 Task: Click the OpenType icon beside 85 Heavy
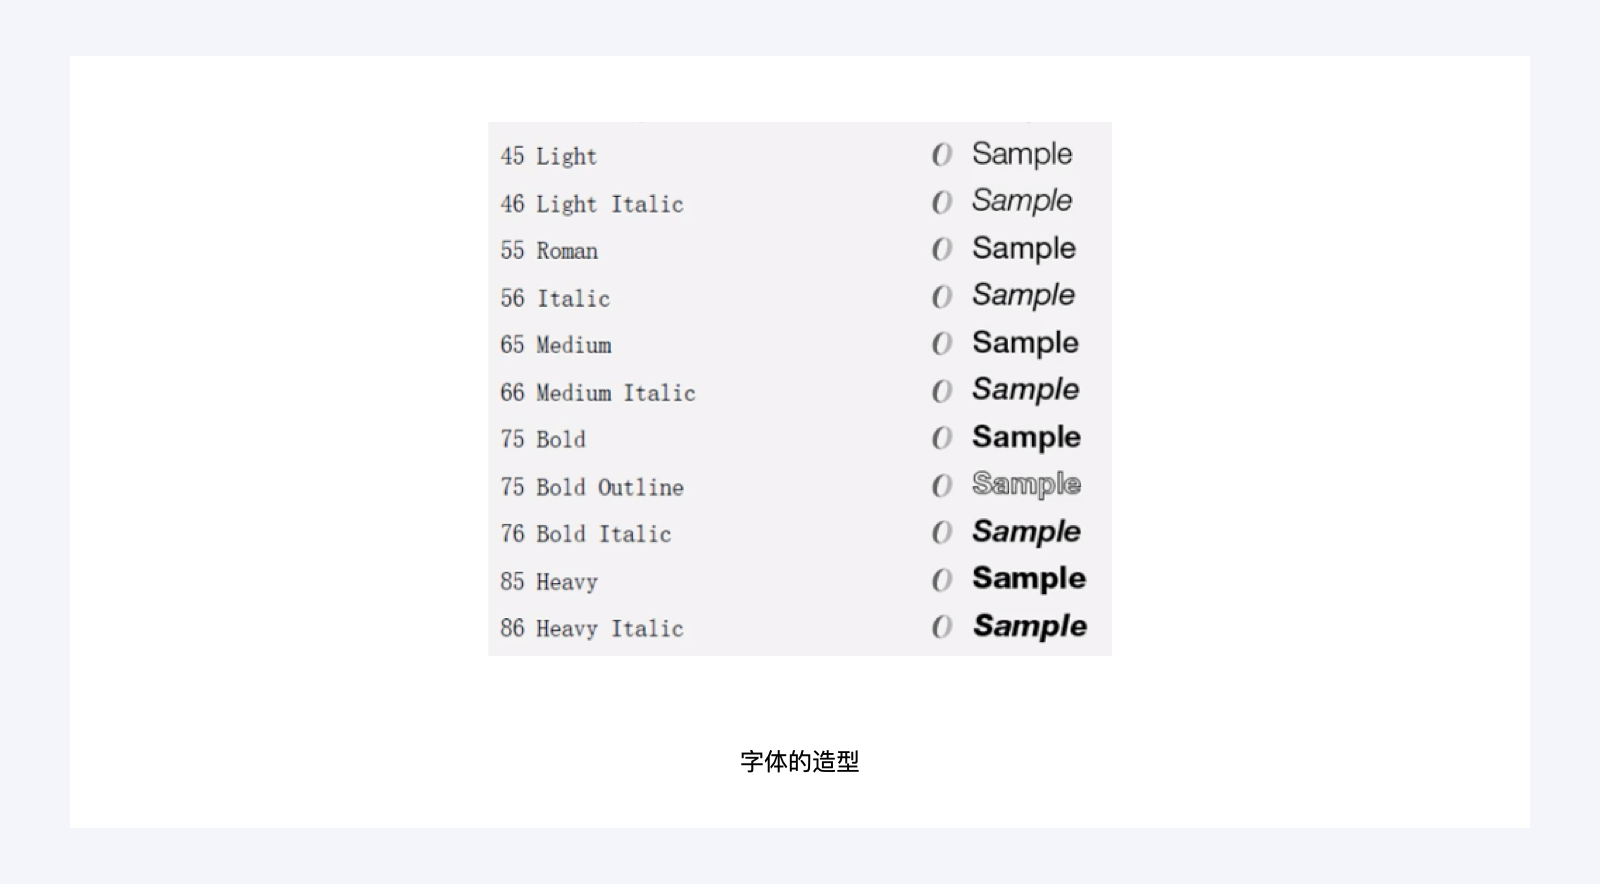pos(941,580)
